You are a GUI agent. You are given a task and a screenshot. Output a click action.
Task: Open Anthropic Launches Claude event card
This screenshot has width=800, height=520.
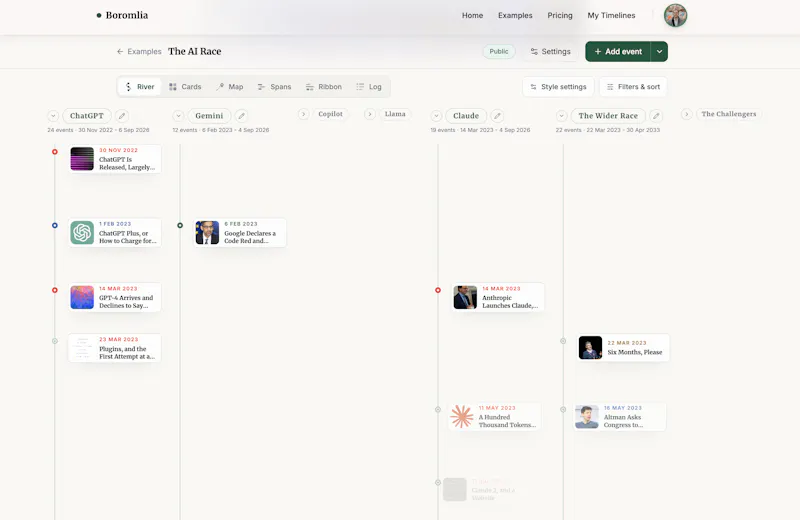coord(498,297)
